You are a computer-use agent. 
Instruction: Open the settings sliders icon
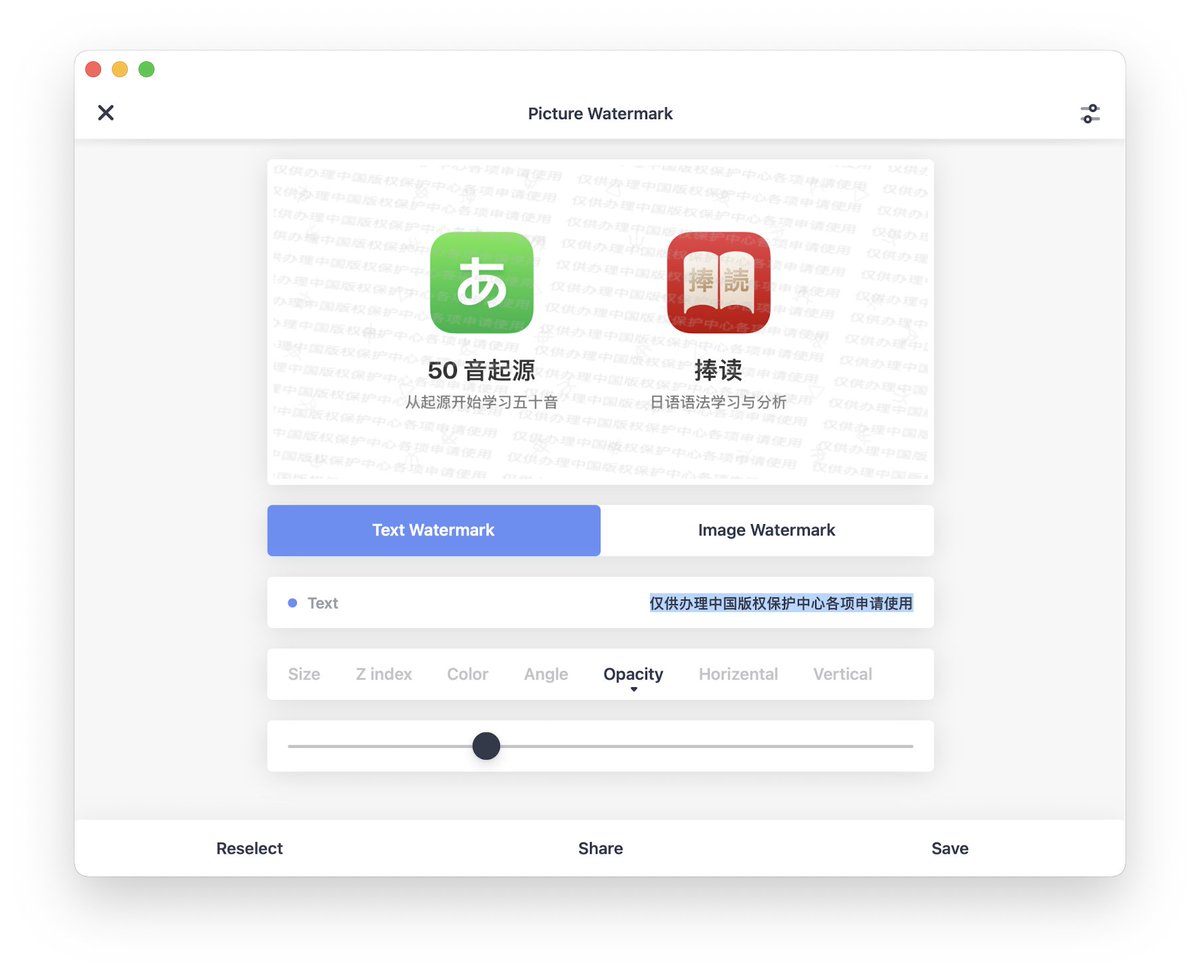1090,114
